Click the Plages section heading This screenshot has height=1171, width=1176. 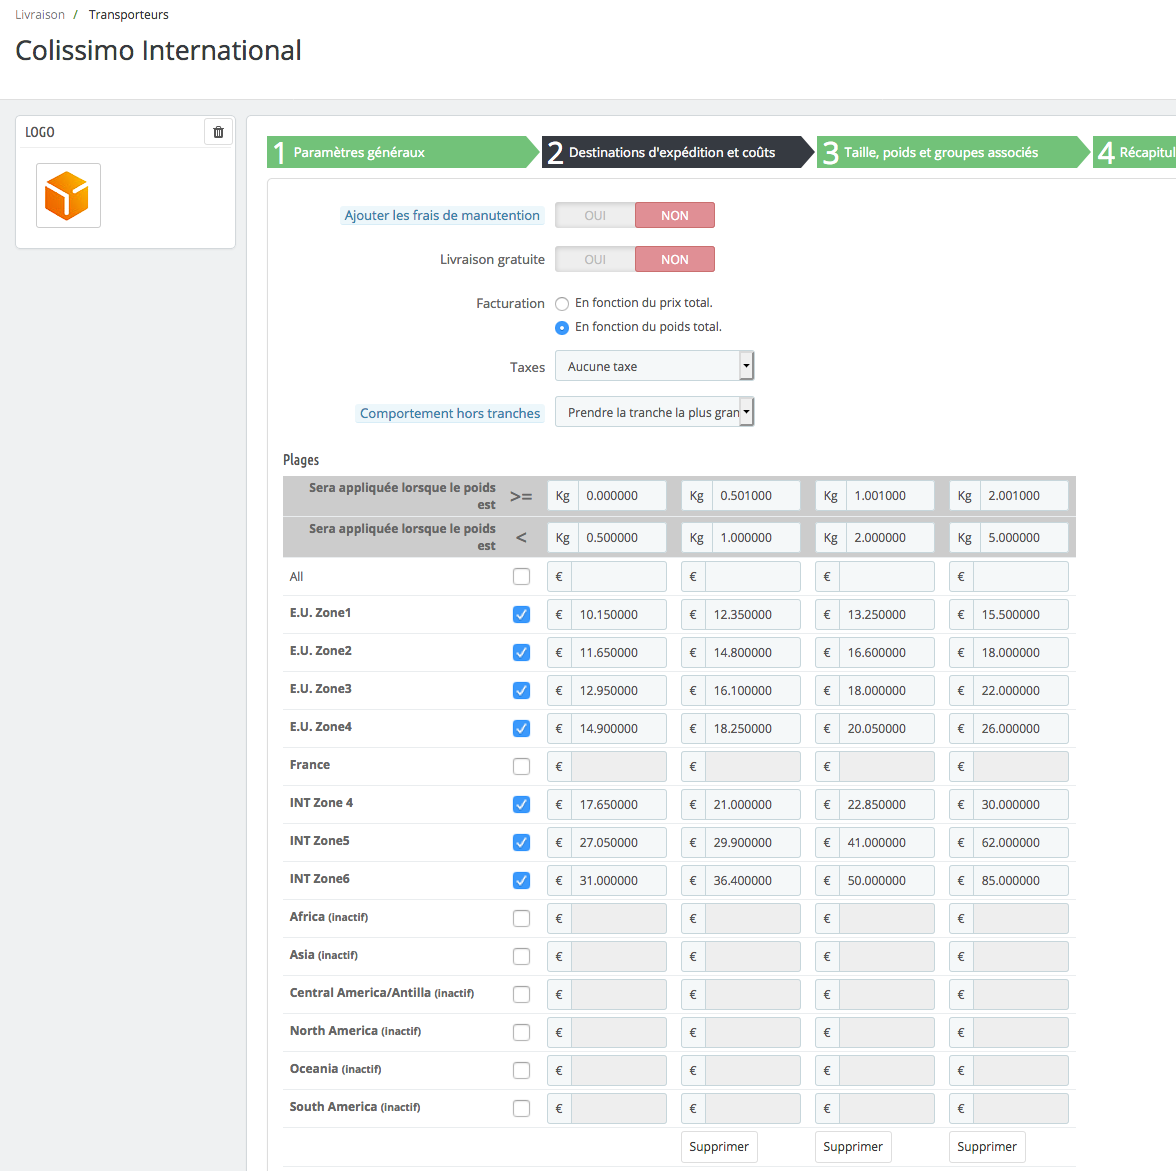click(x=301, y=460)
